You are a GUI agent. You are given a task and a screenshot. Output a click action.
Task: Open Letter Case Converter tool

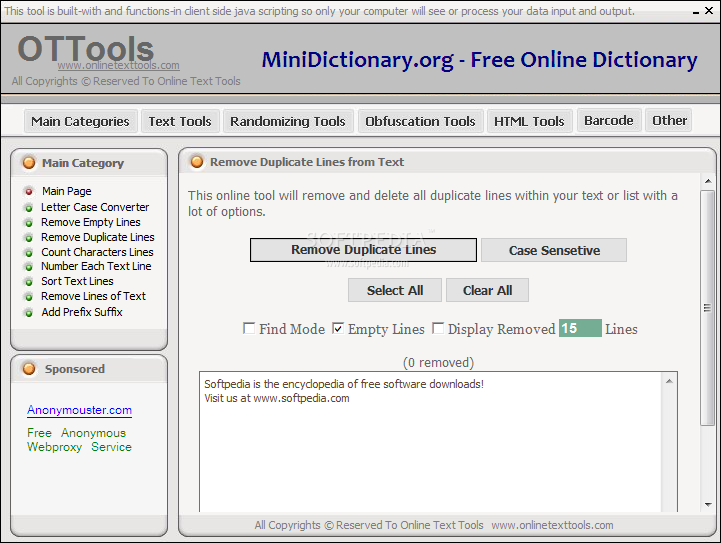95,207
